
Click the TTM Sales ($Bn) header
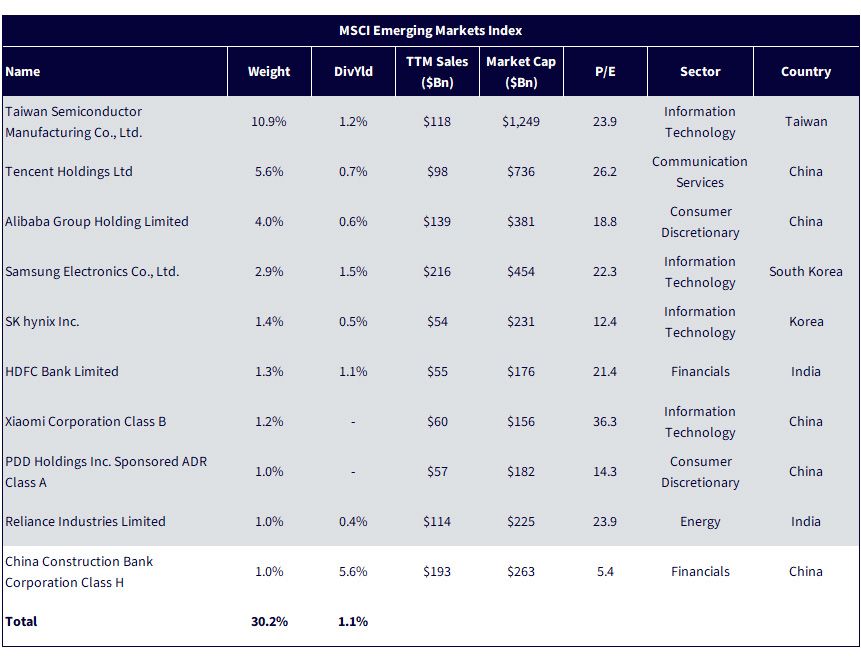pyautogui.click(x=437, y=71)
